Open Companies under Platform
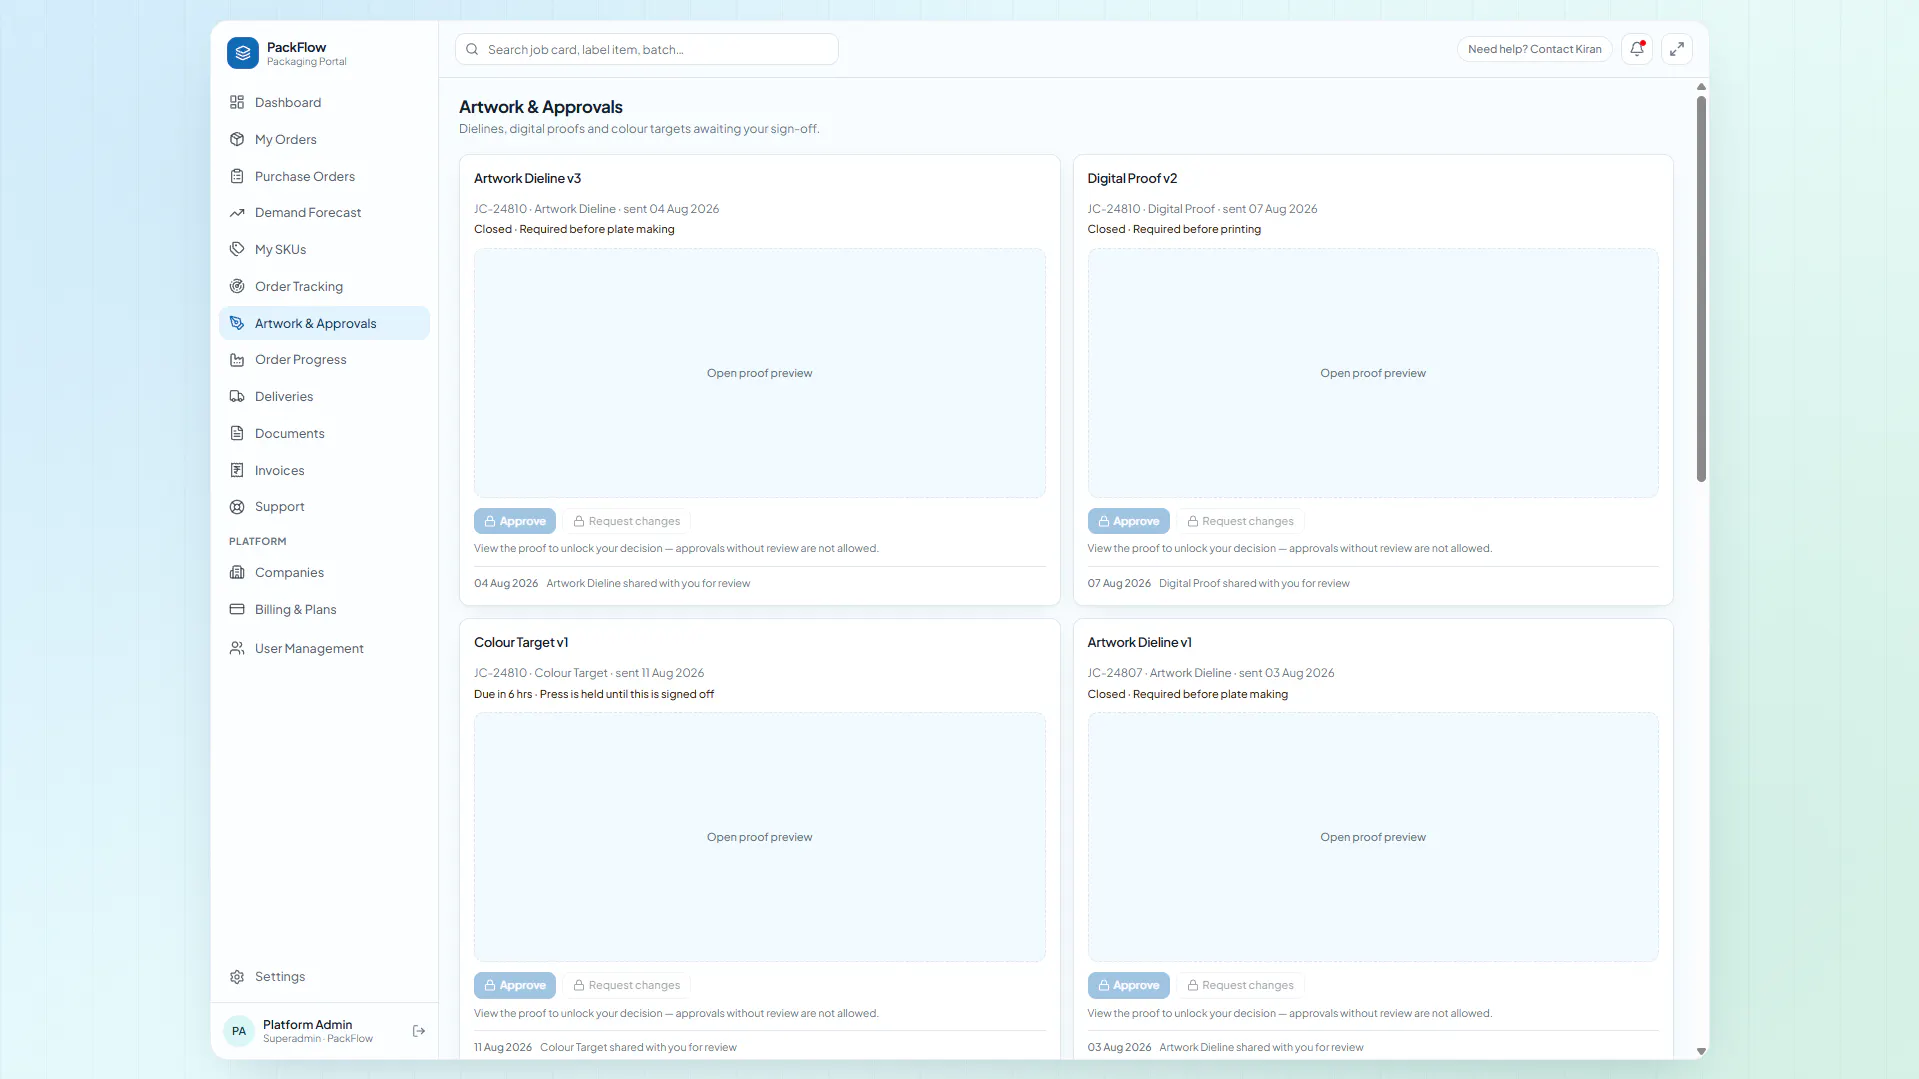Screen dimensions: 1919x1079 coord(324,572)
